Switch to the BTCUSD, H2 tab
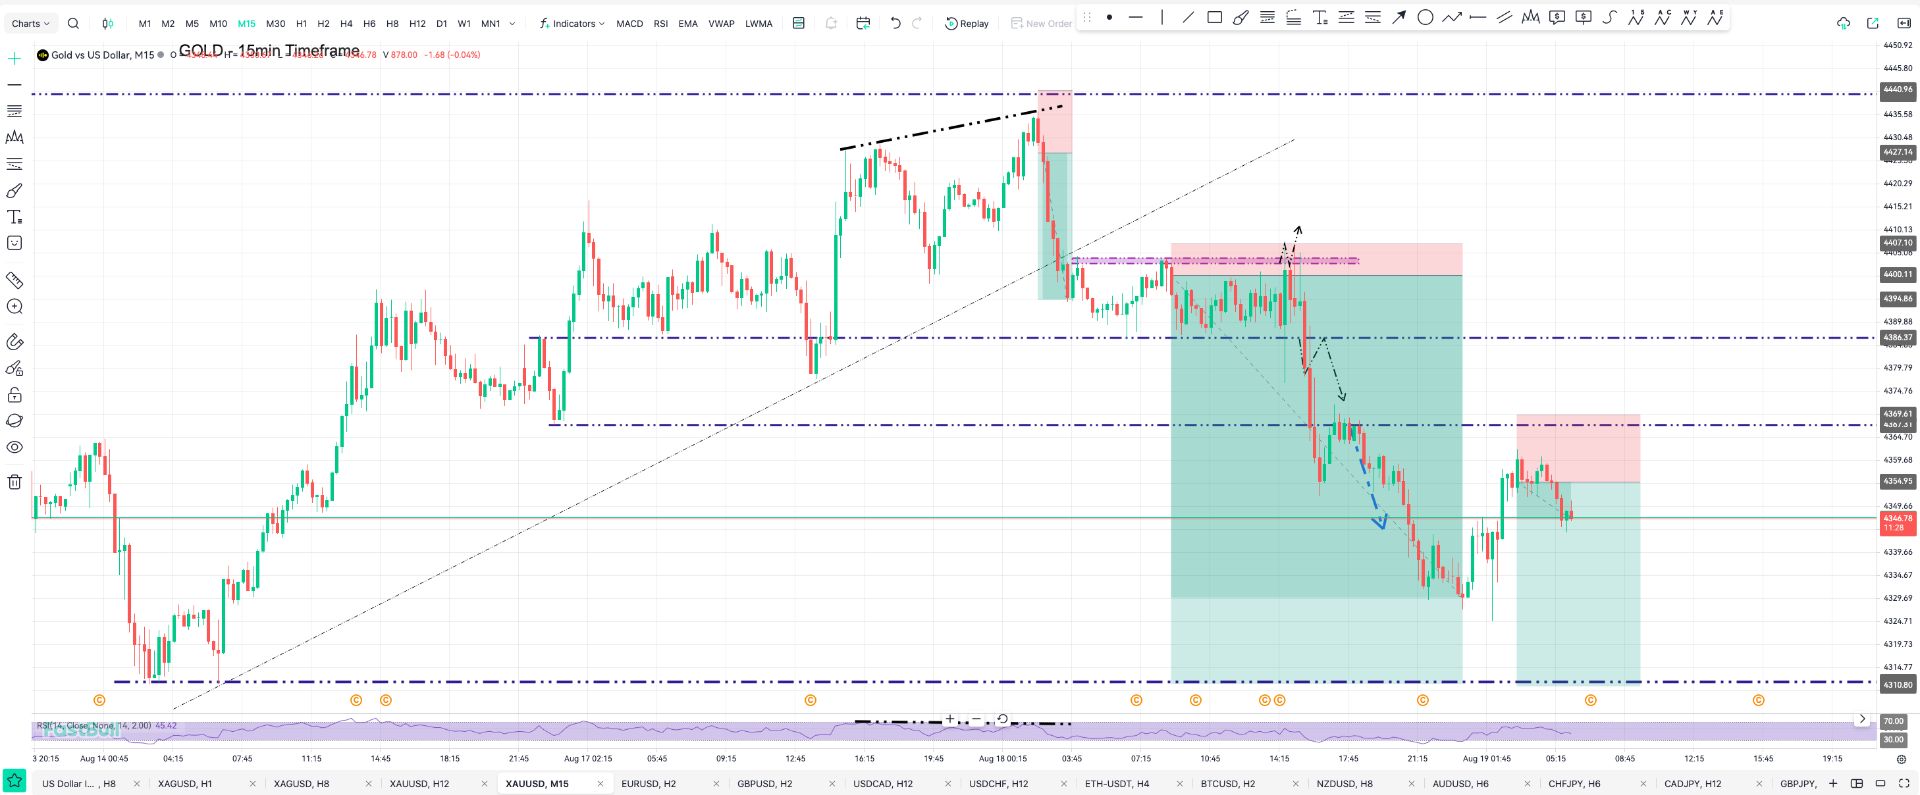The width and height of the screenshot is (1920, 795). (1227, 784)
